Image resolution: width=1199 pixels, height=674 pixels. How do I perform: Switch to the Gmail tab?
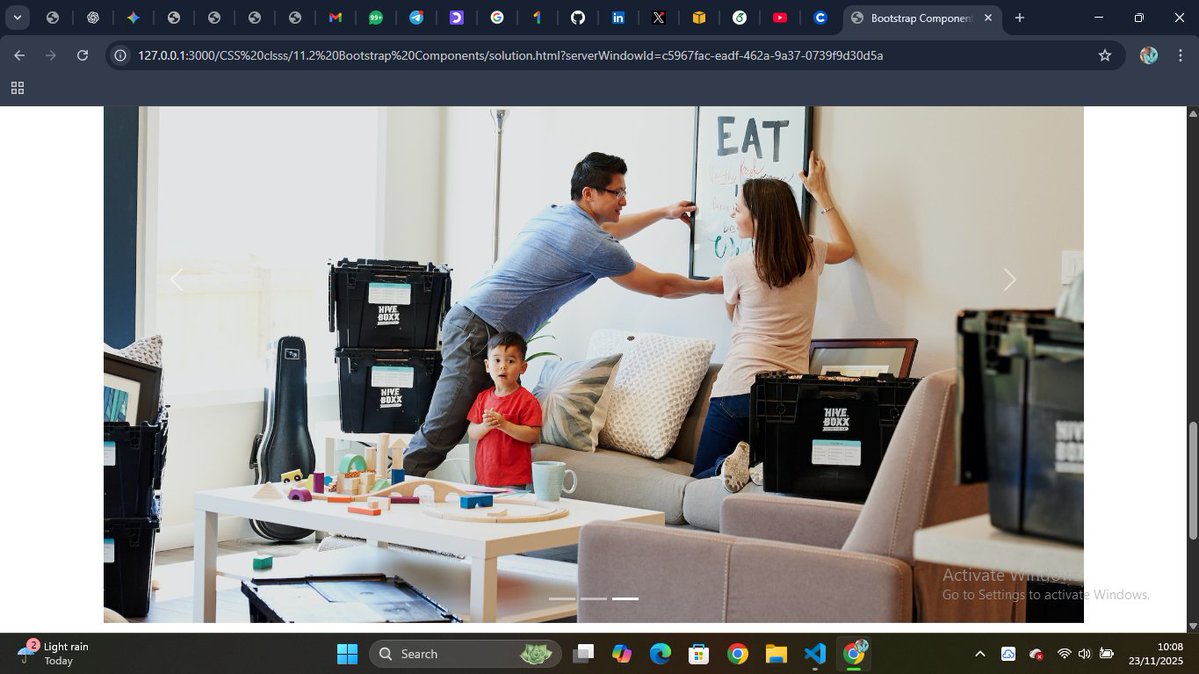pos(335,18)
